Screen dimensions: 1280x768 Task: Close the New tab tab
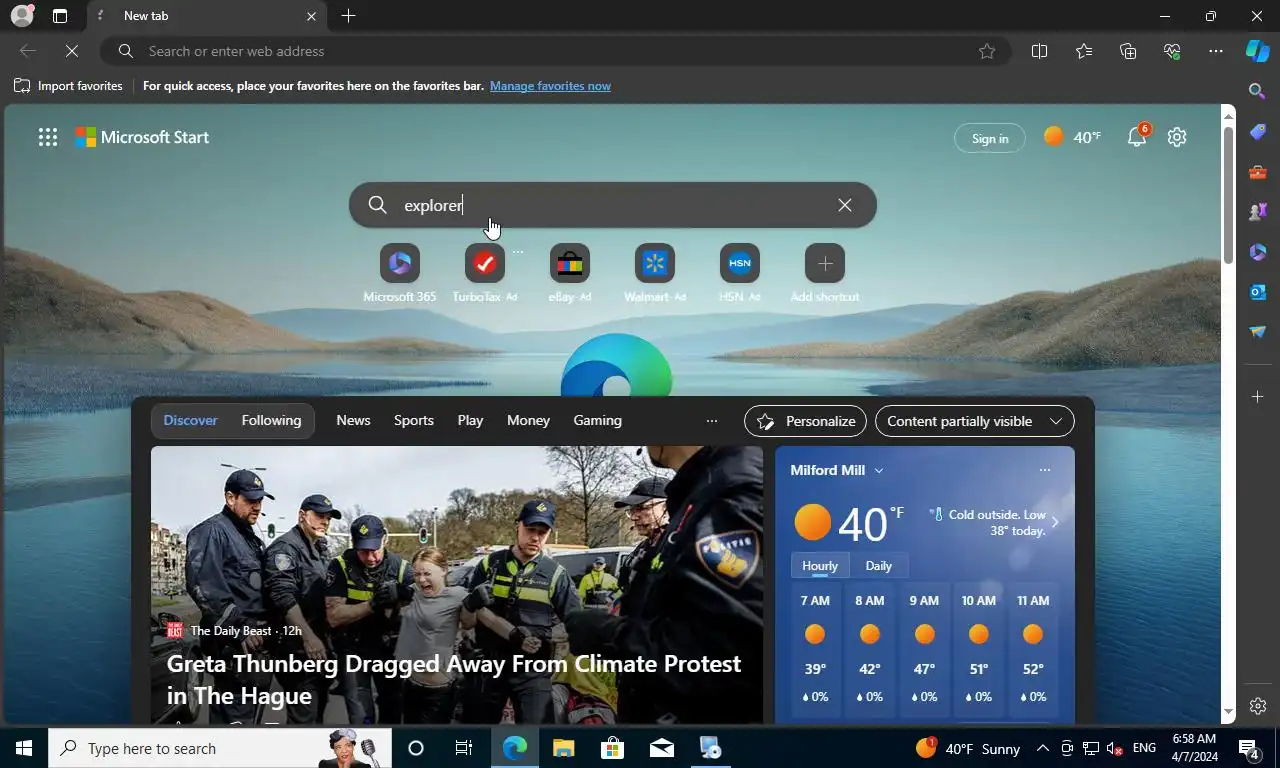point(311,16)
